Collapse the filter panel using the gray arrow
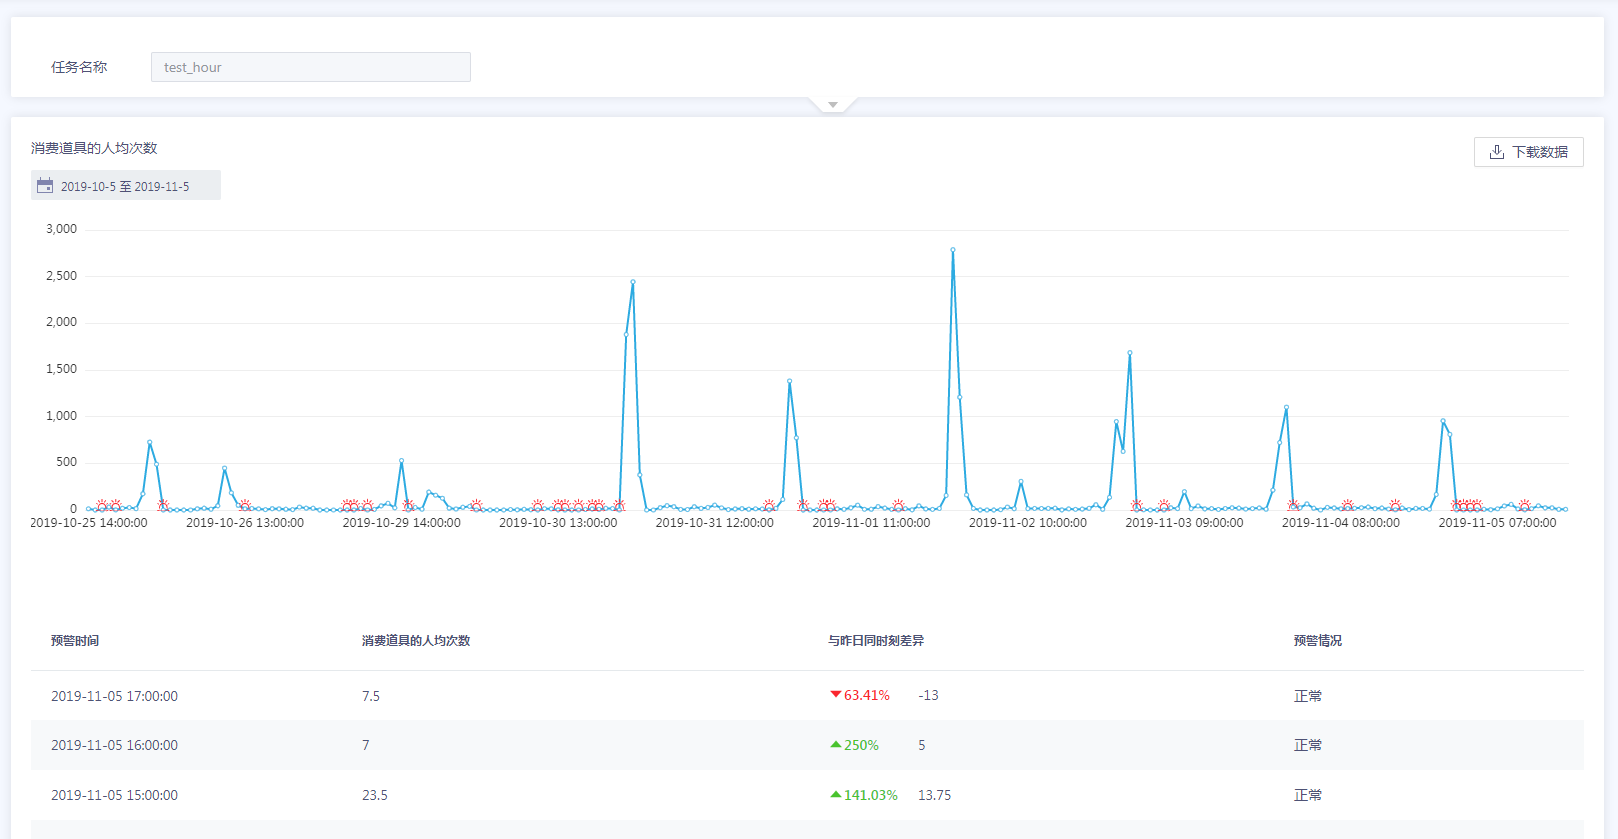1618x839 pixels. (832, 105)
